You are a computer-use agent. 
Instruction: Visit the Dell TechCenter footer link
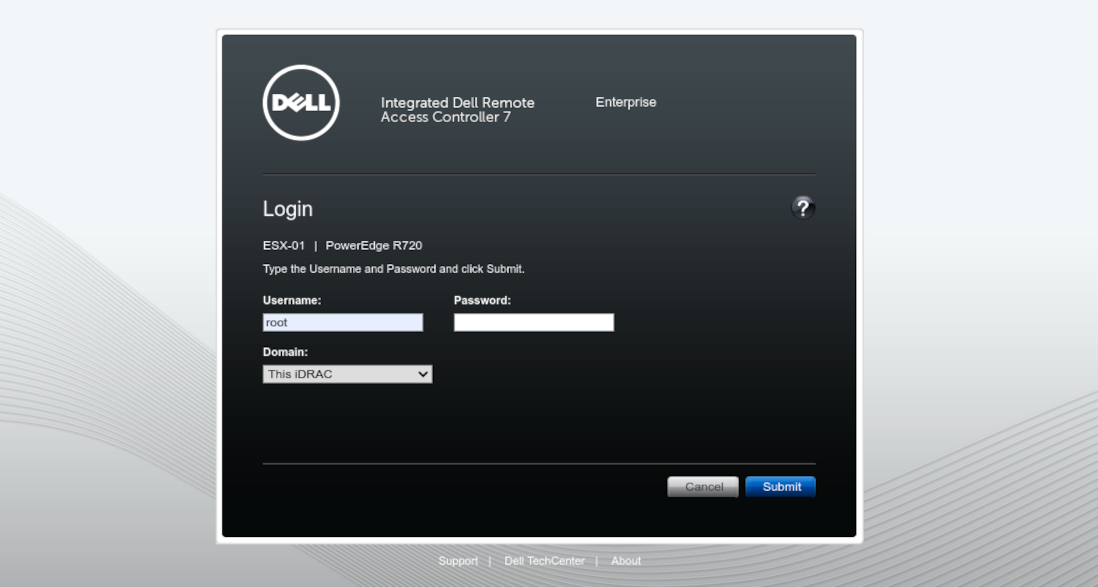(544, 561)
